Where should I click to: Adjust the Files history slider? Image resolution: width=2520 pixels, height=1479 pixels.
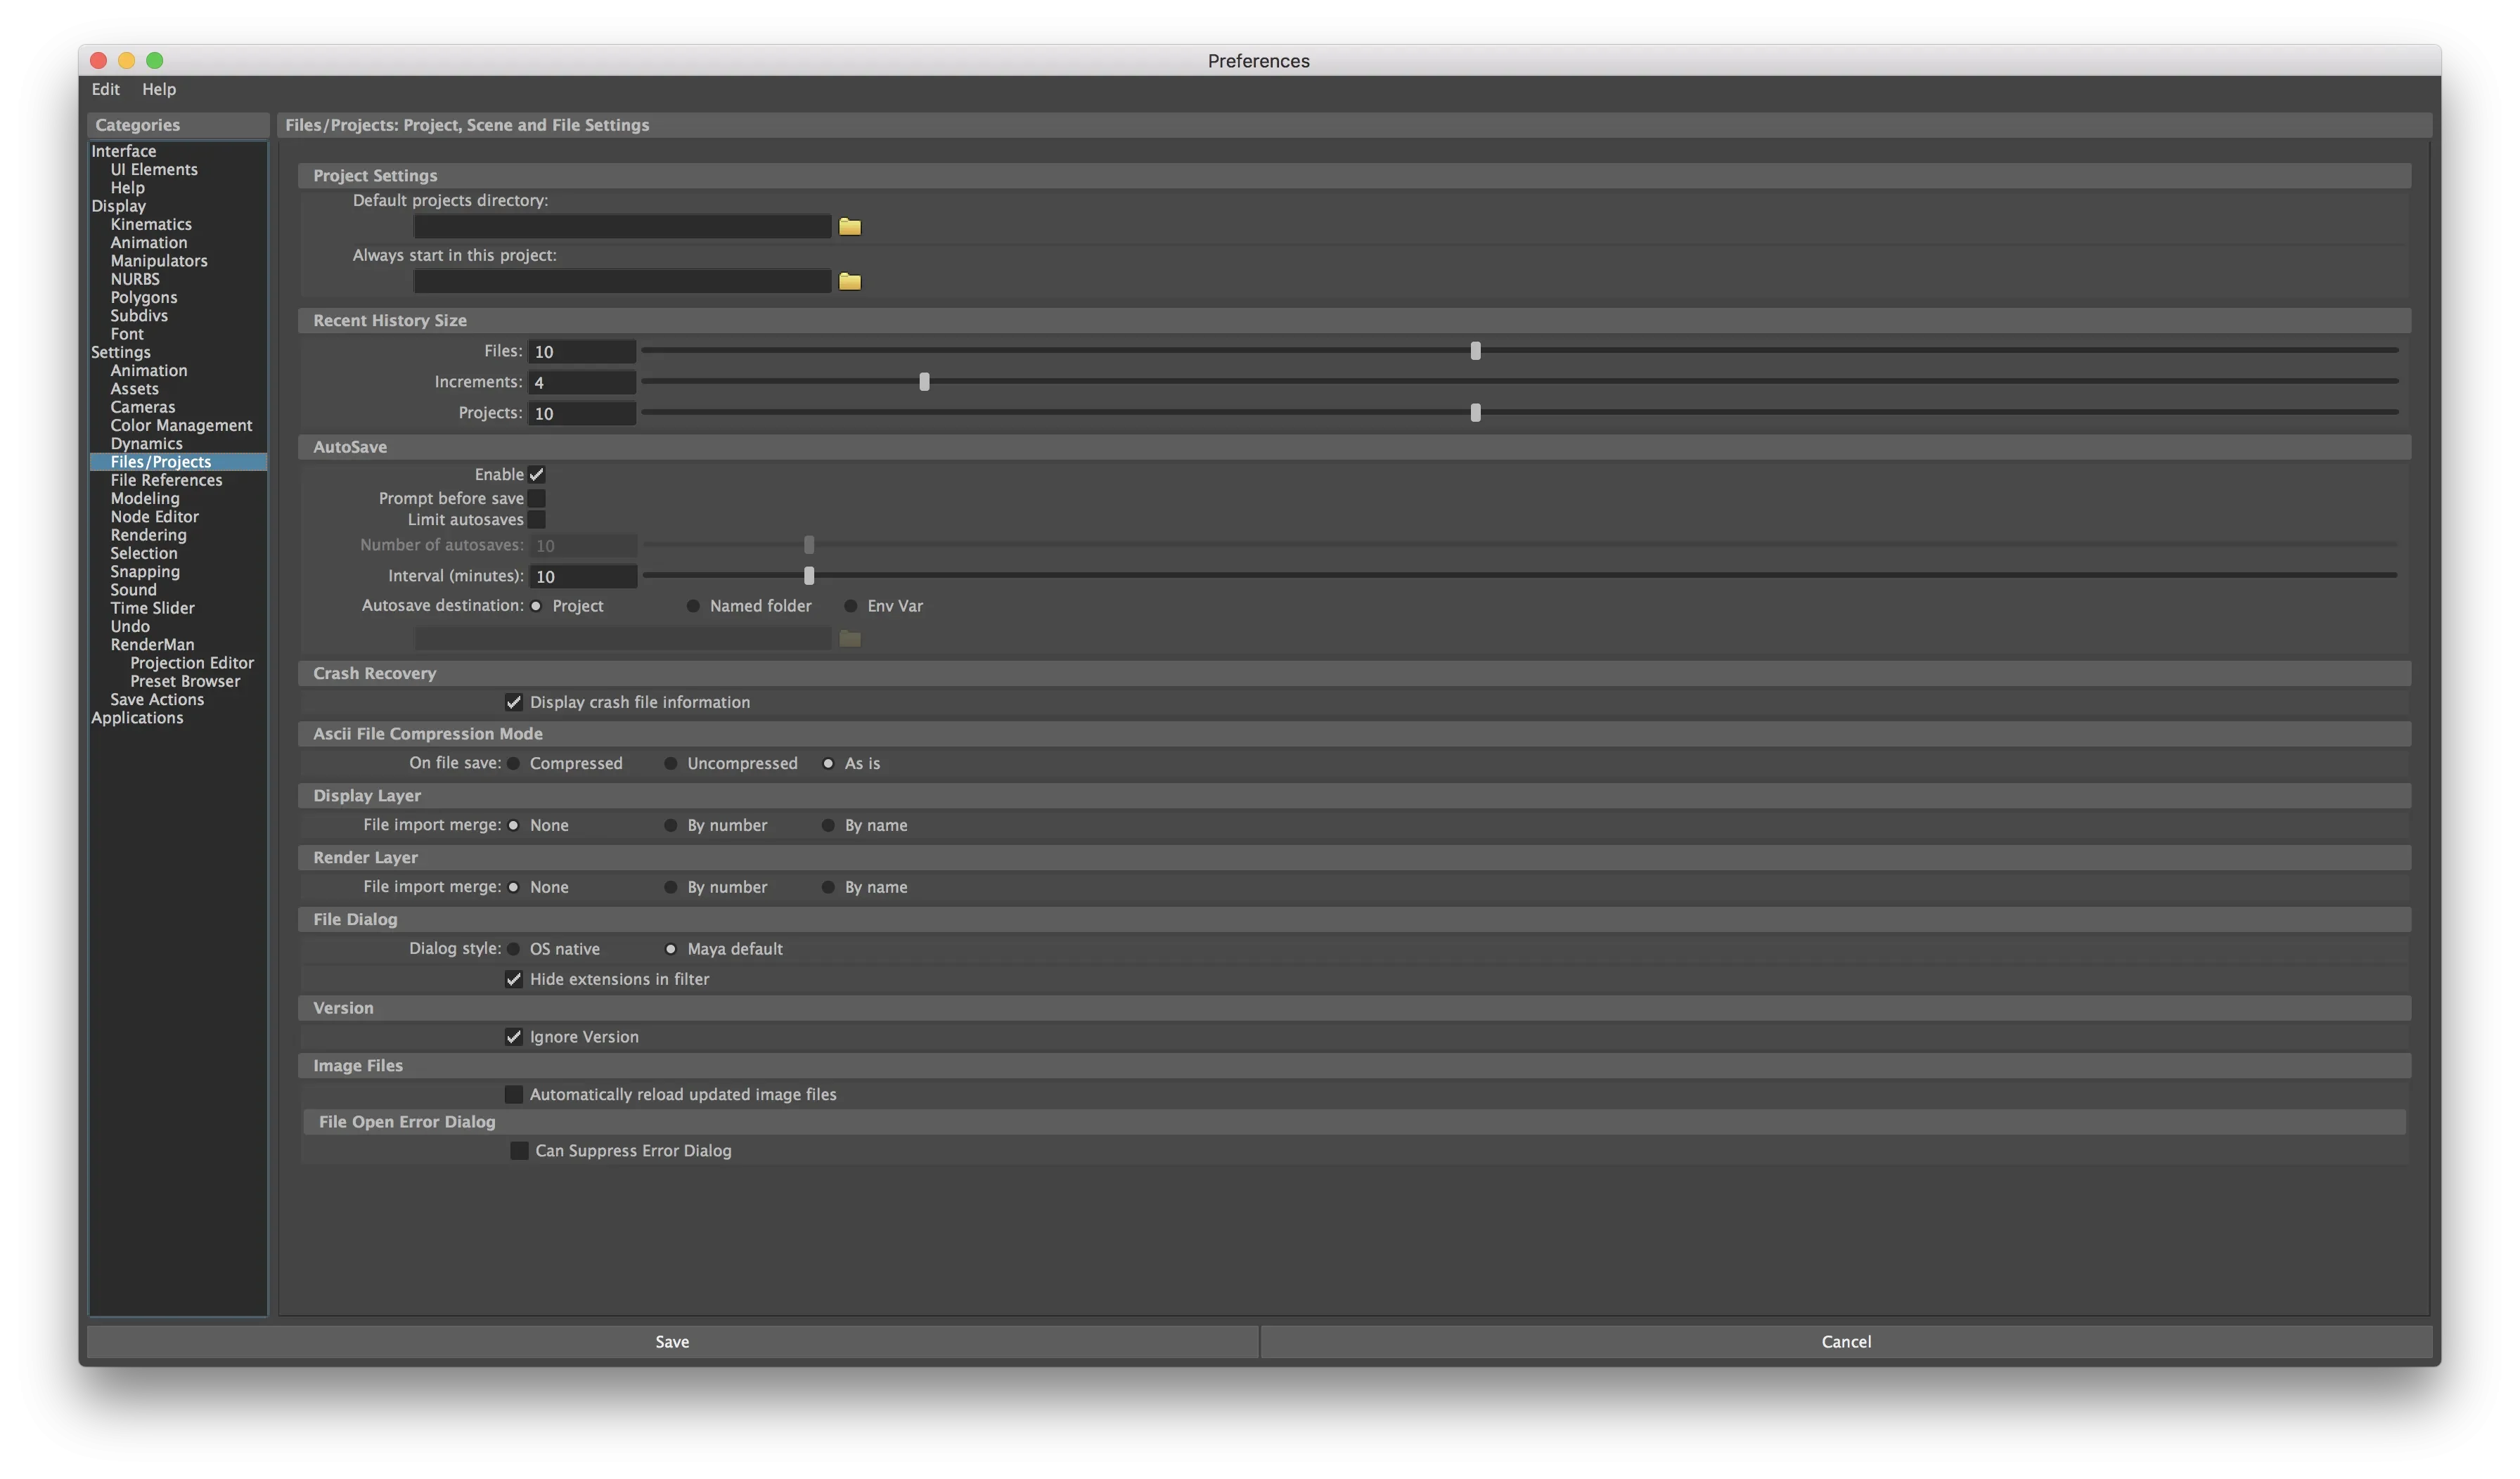tap(1475, 351)
